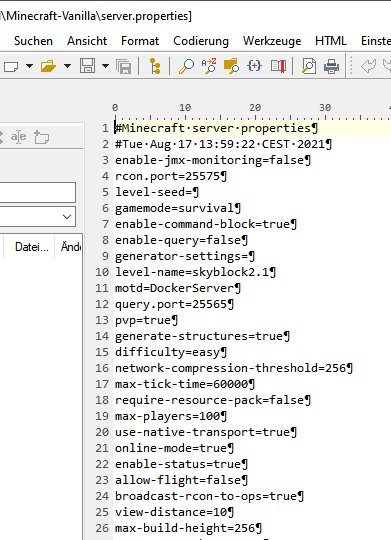Click line 'enable-query=false'
391x540 pixels.
181,240
